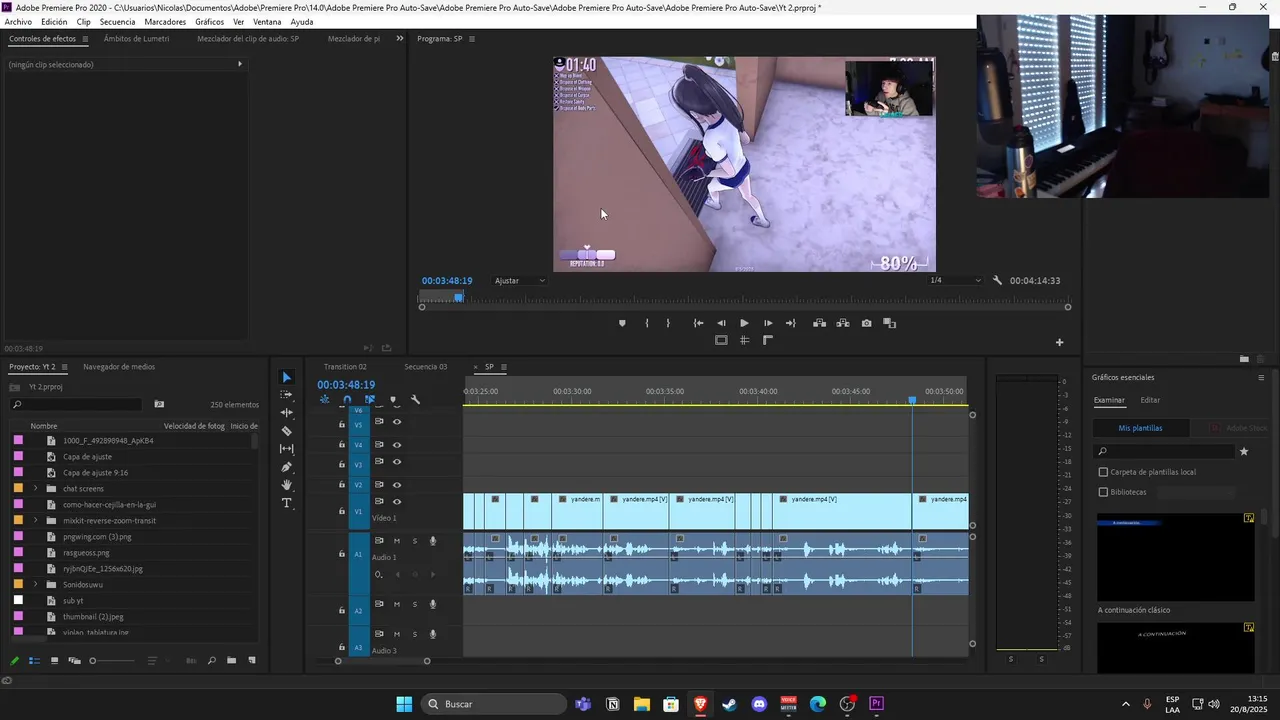
Task: Click New Bin folder icon
Action: tap(231, 660)
